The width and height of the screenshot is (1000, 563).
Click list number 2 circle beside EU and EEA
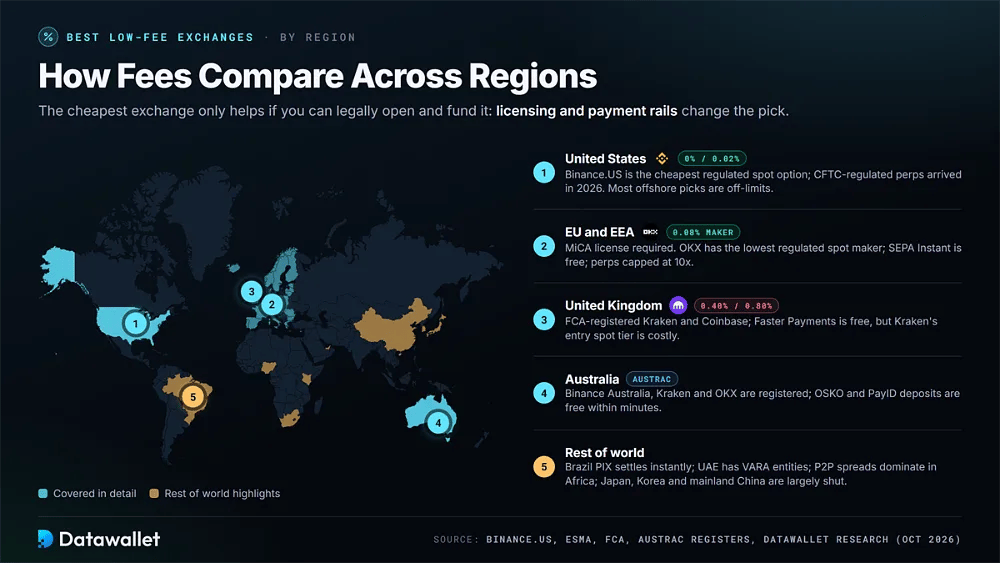point(544,246)
